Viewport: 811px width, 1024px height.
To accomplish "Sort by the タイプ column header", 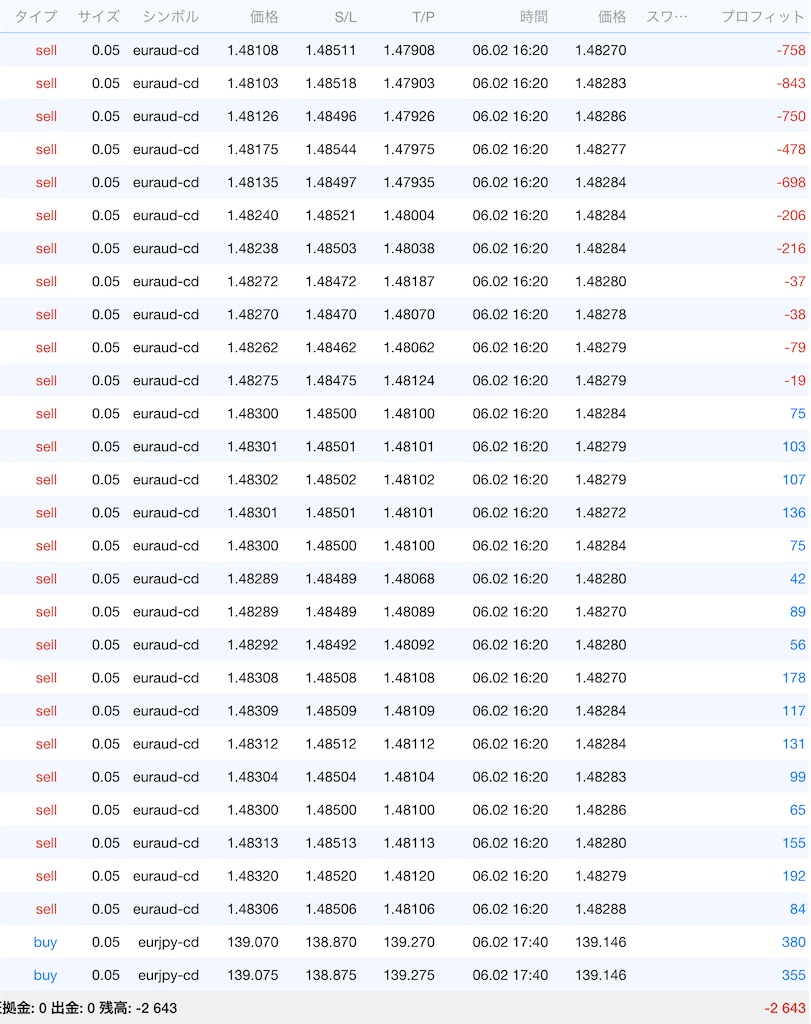I will point(36,17).
